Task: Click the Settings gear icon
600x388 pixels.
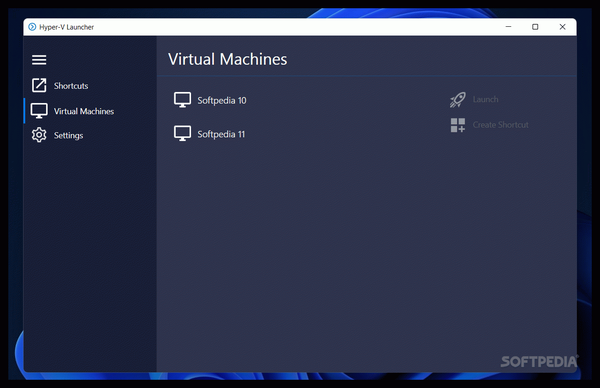Action: click(x=39, y=135)
